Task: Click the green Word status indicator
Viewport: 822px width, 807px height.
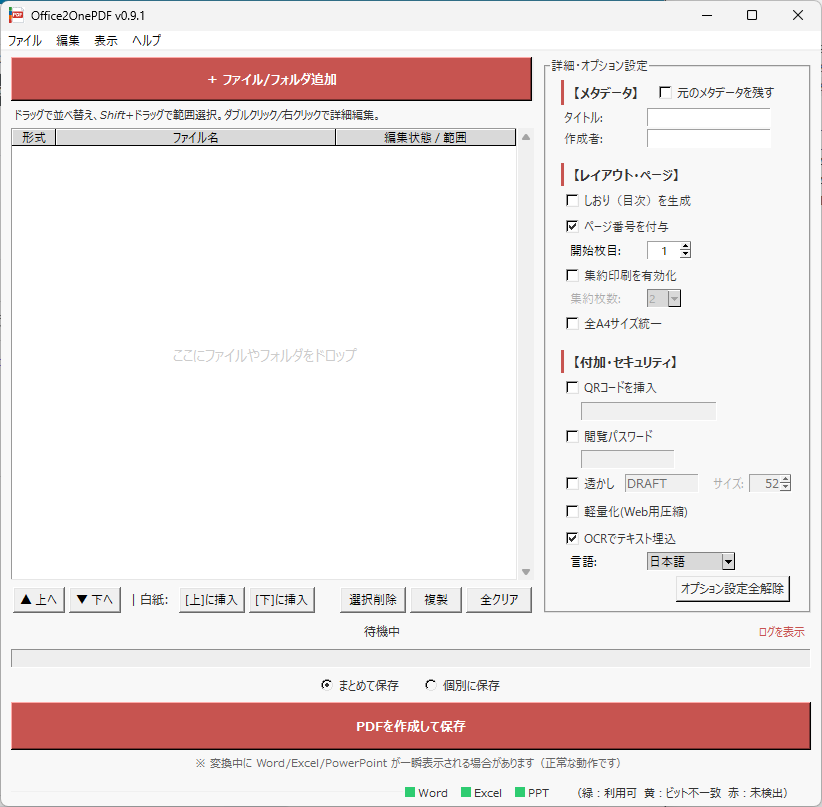Action: (410, 793)
